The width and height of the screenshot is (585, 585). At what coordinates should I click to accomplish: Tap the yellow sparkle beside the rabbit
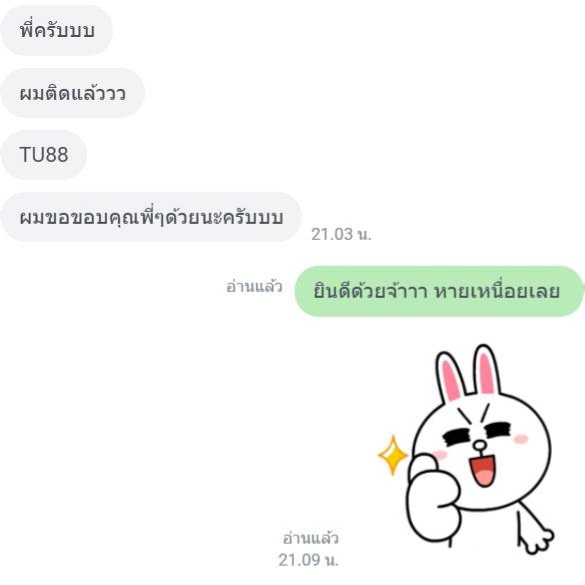tap(393, 455)
